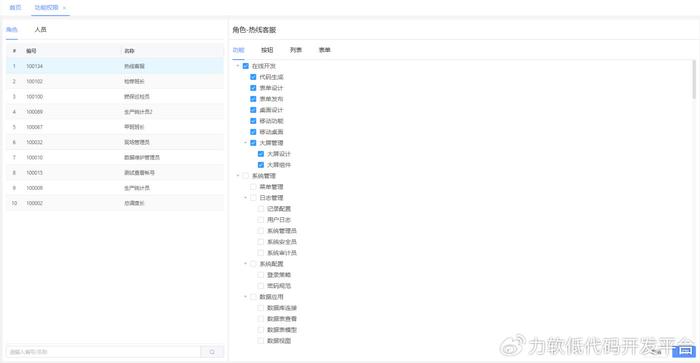Check the 登录策略 checkbox
This screenshot has width=700, height=363.
click(x=261, y=275)
